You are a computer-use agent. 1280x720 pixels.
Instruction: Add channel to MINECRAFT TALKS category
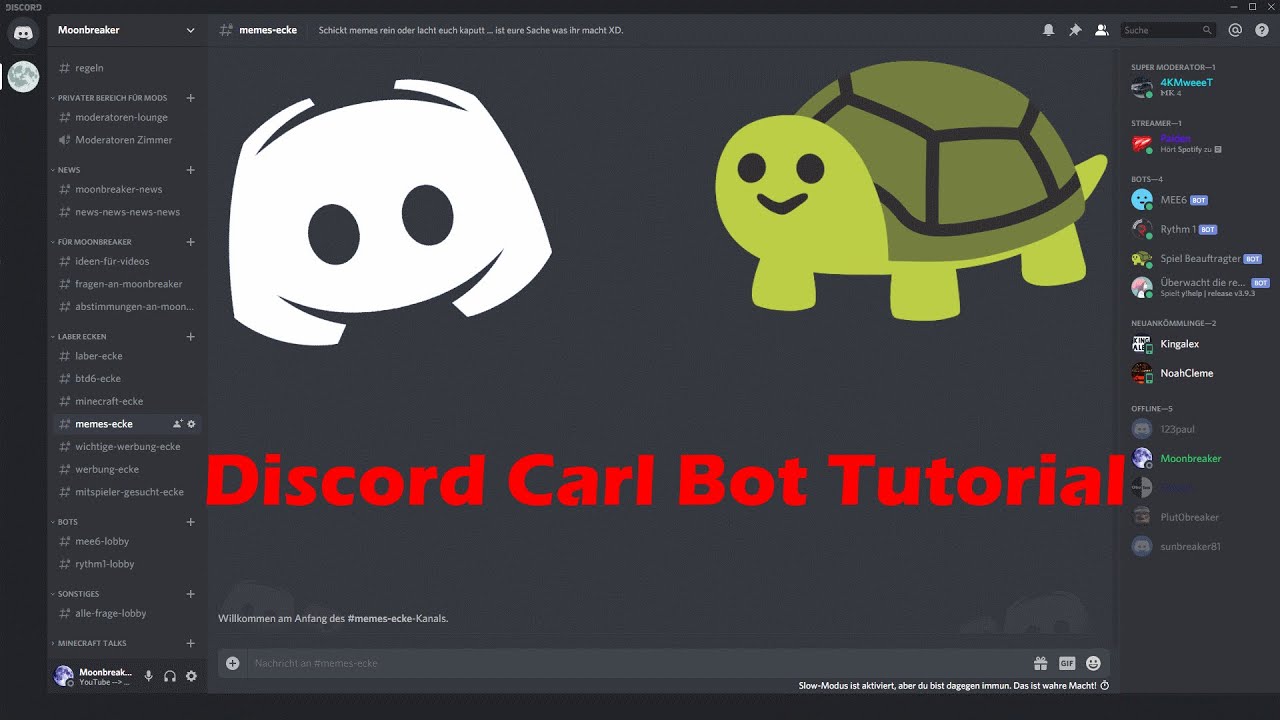tap(190, 644)
